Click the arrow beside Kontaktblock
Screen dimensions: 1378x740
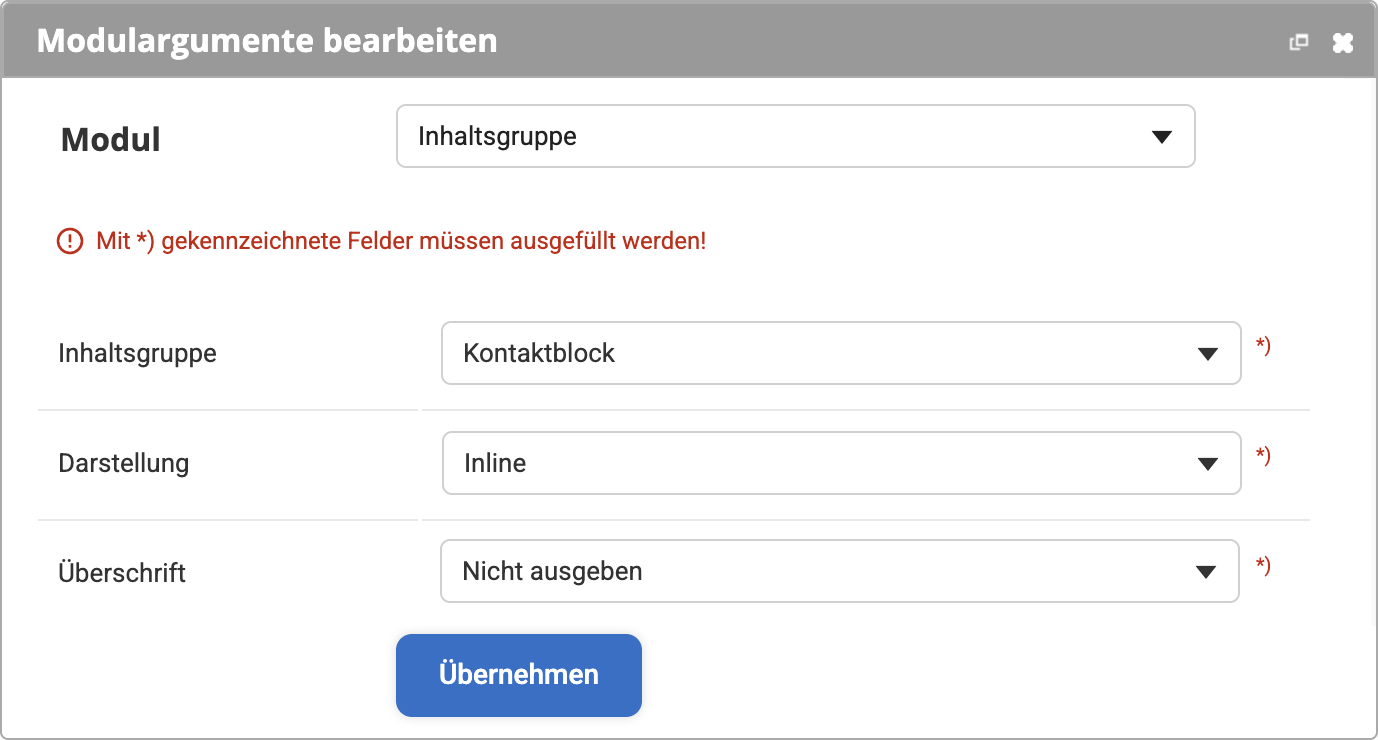pos(1207,353)
